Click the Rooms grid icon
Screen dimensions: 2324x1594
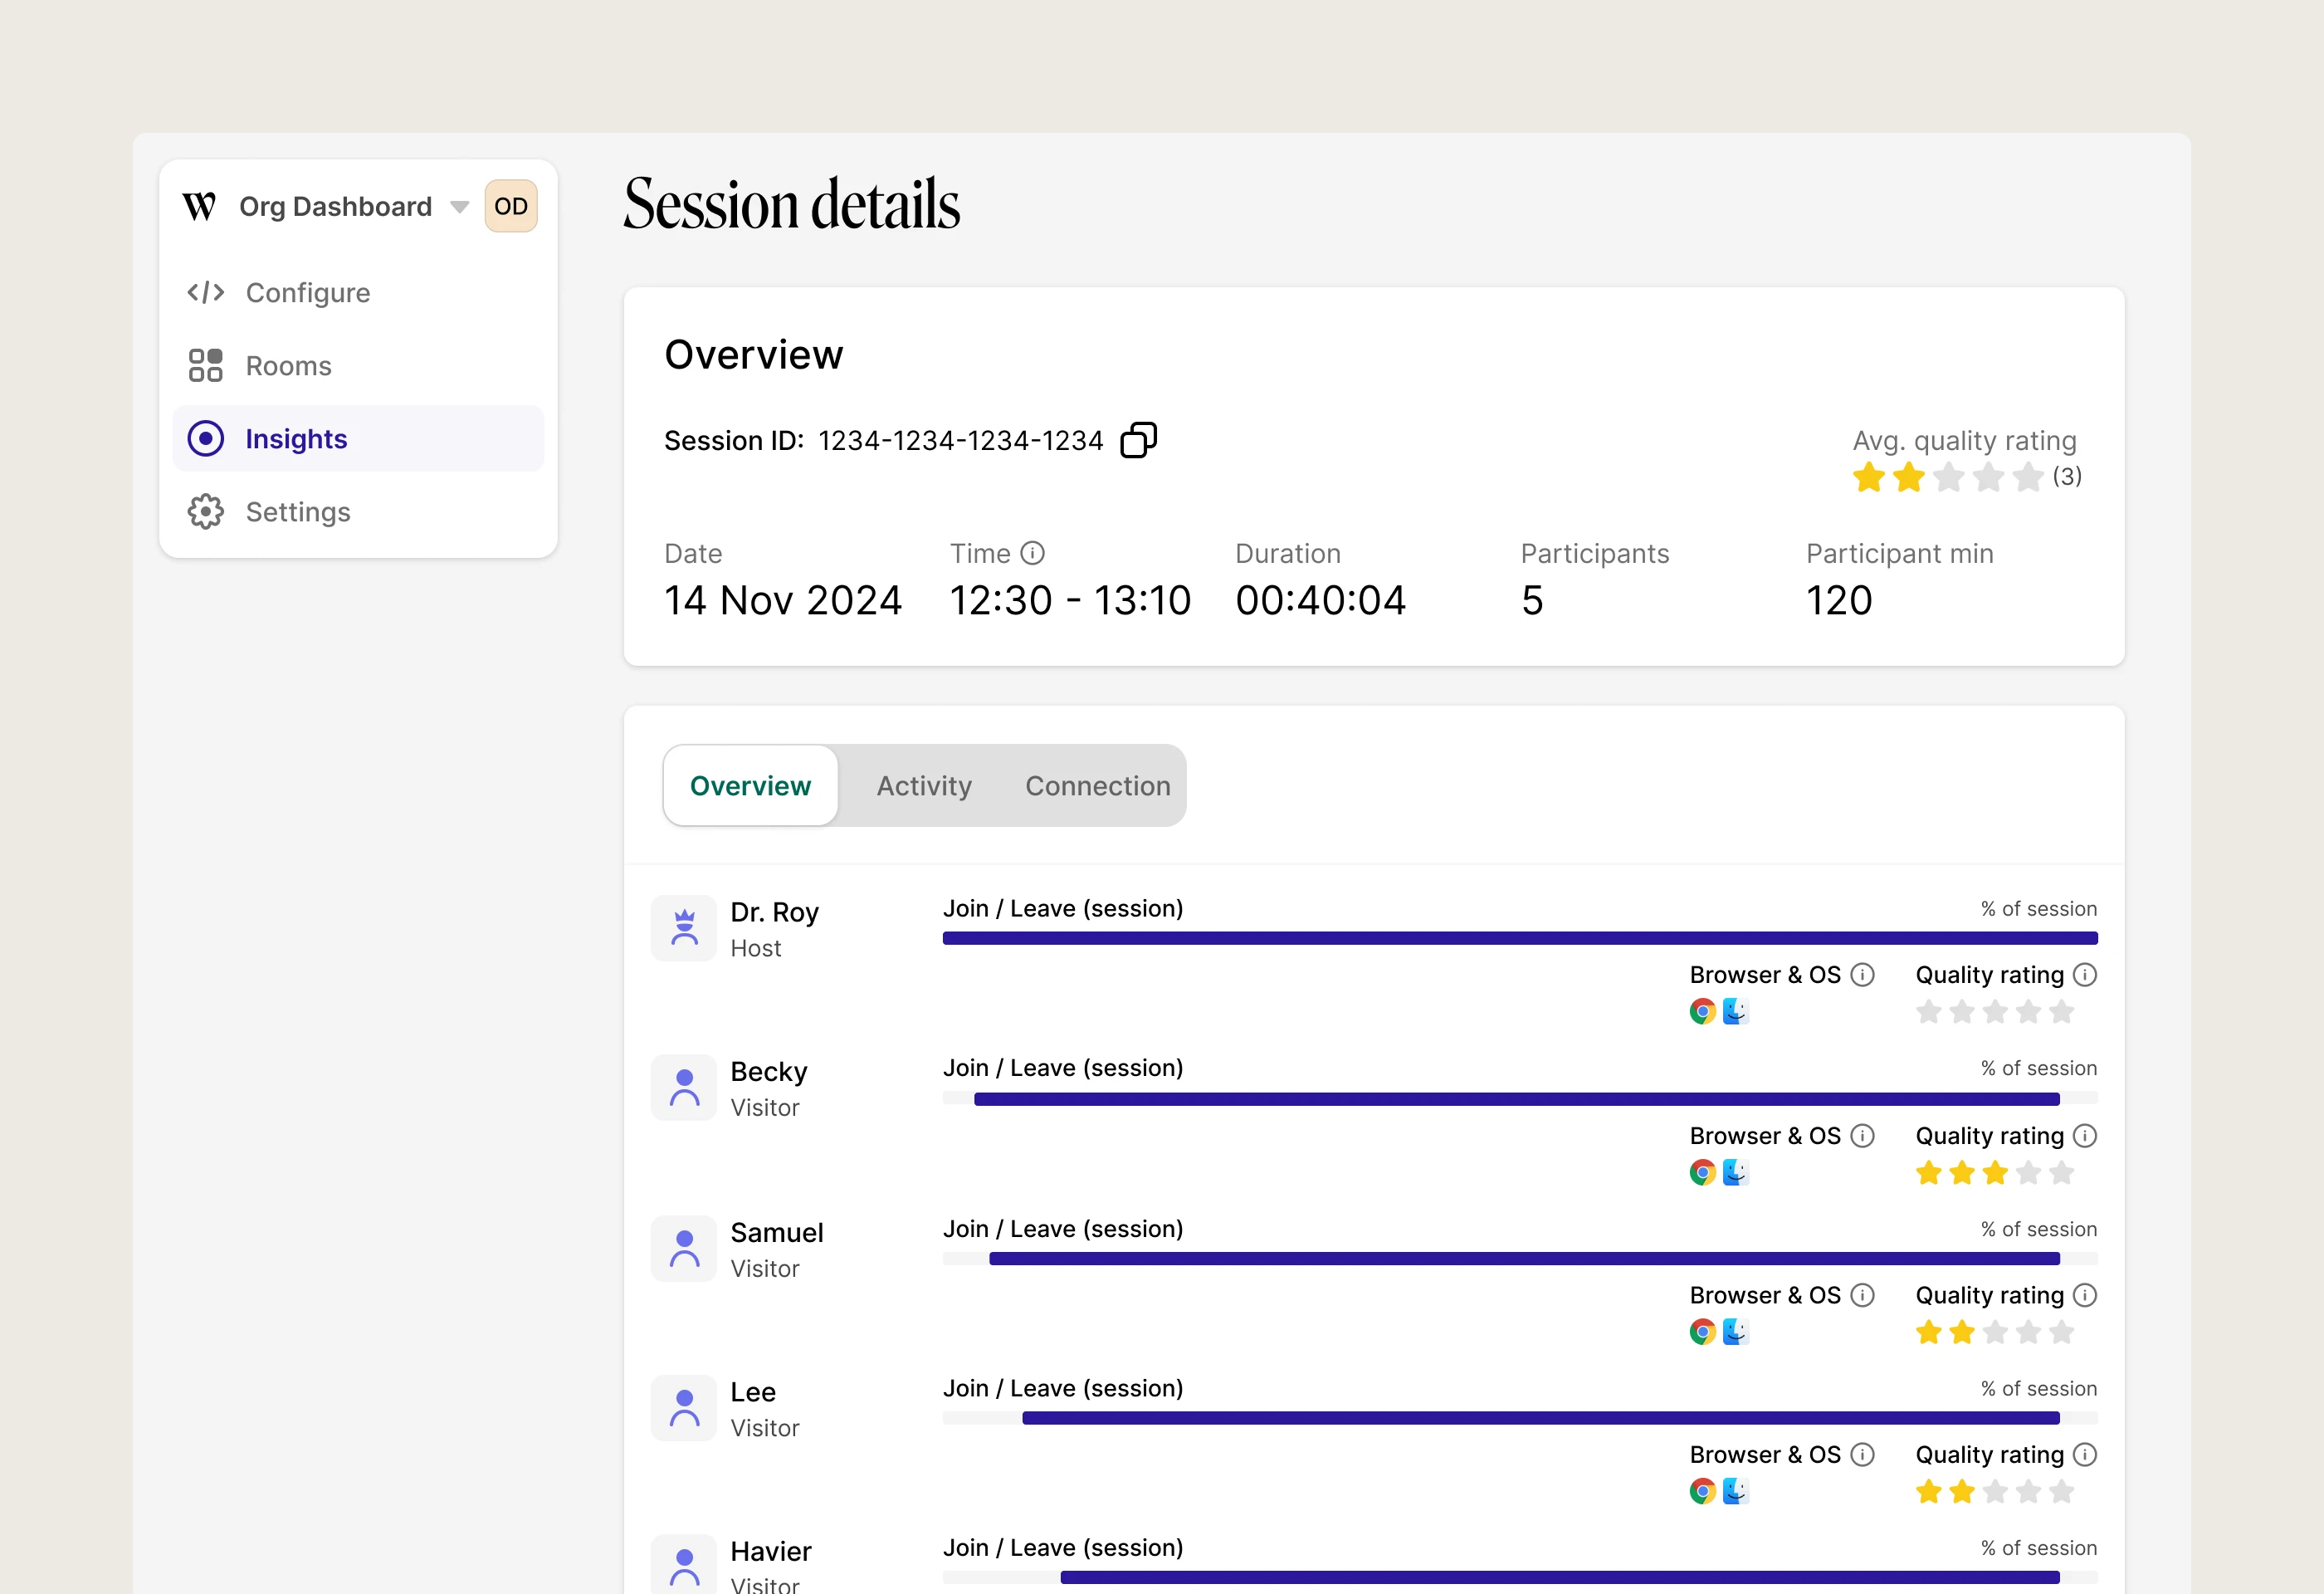pos(206,366)
